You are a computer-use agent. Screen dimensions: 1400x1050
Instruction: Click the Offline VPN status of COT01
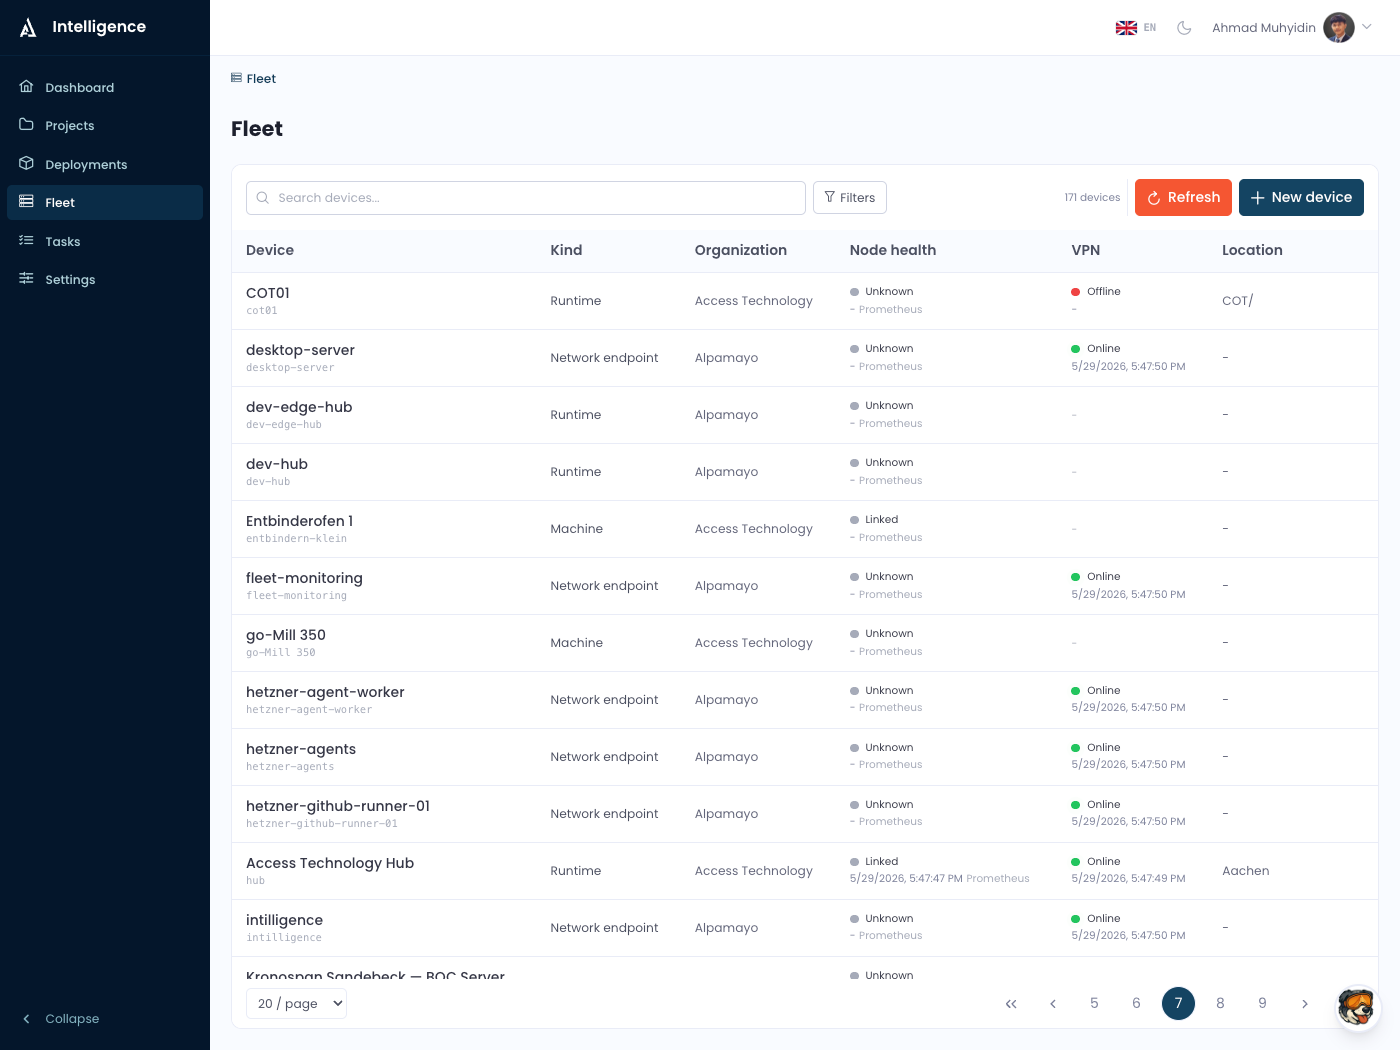(1096, 292)
